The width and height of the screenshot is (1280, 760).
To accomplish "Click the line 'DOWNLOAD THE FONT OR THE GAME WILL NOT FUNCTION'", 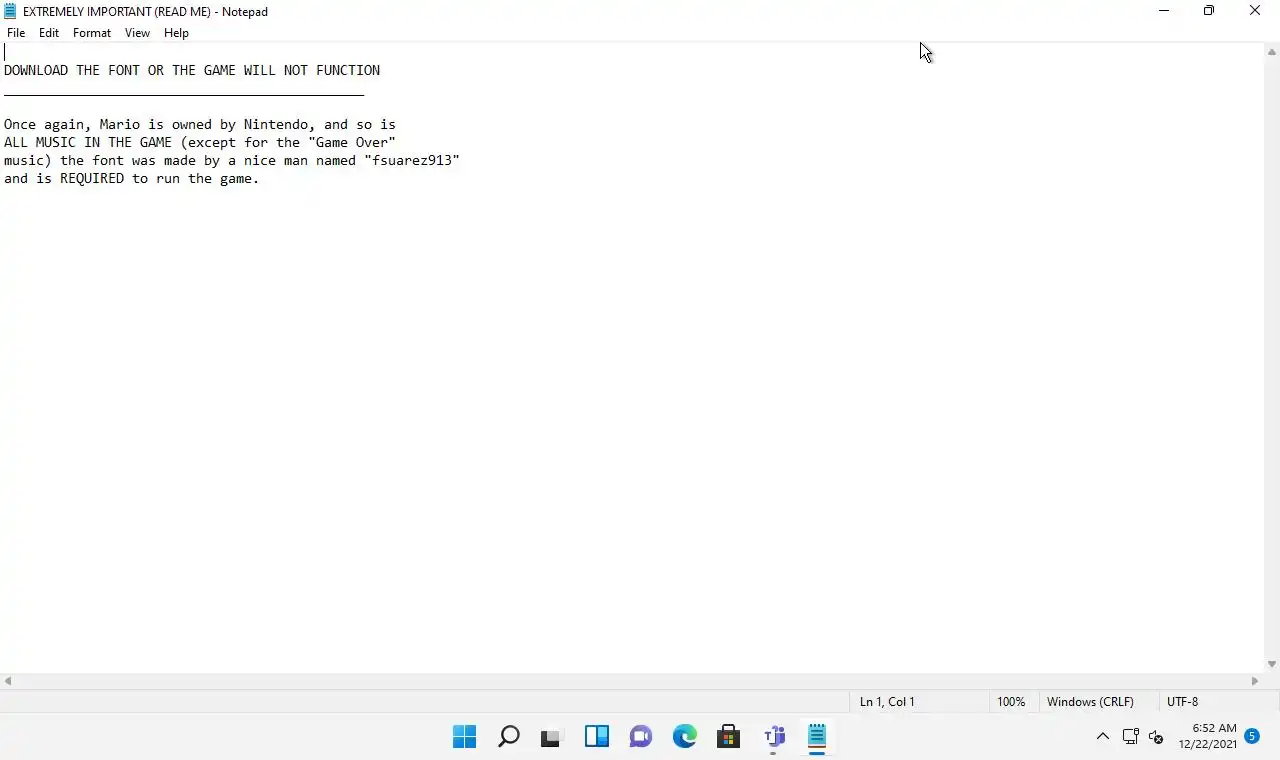I will click(192, 70).
